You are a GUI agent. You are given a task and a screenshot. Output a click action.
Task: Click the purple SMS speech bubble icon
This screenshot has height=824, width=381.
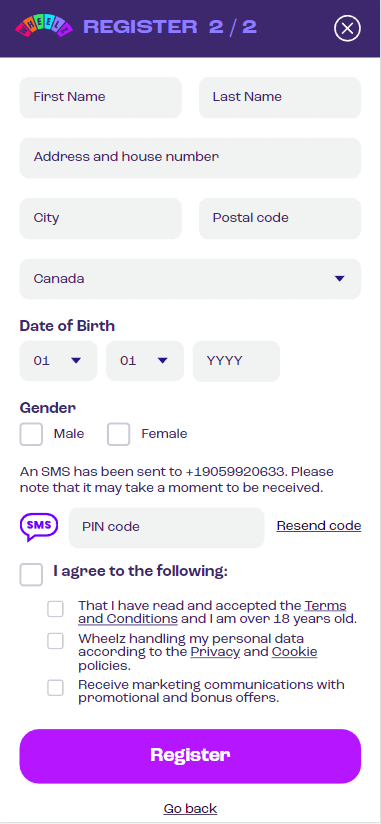point(39,527)
